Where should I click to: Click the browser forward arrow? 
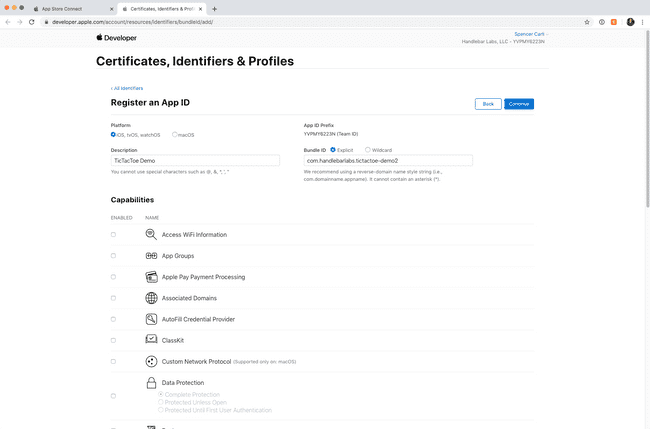tap(19, 22)
